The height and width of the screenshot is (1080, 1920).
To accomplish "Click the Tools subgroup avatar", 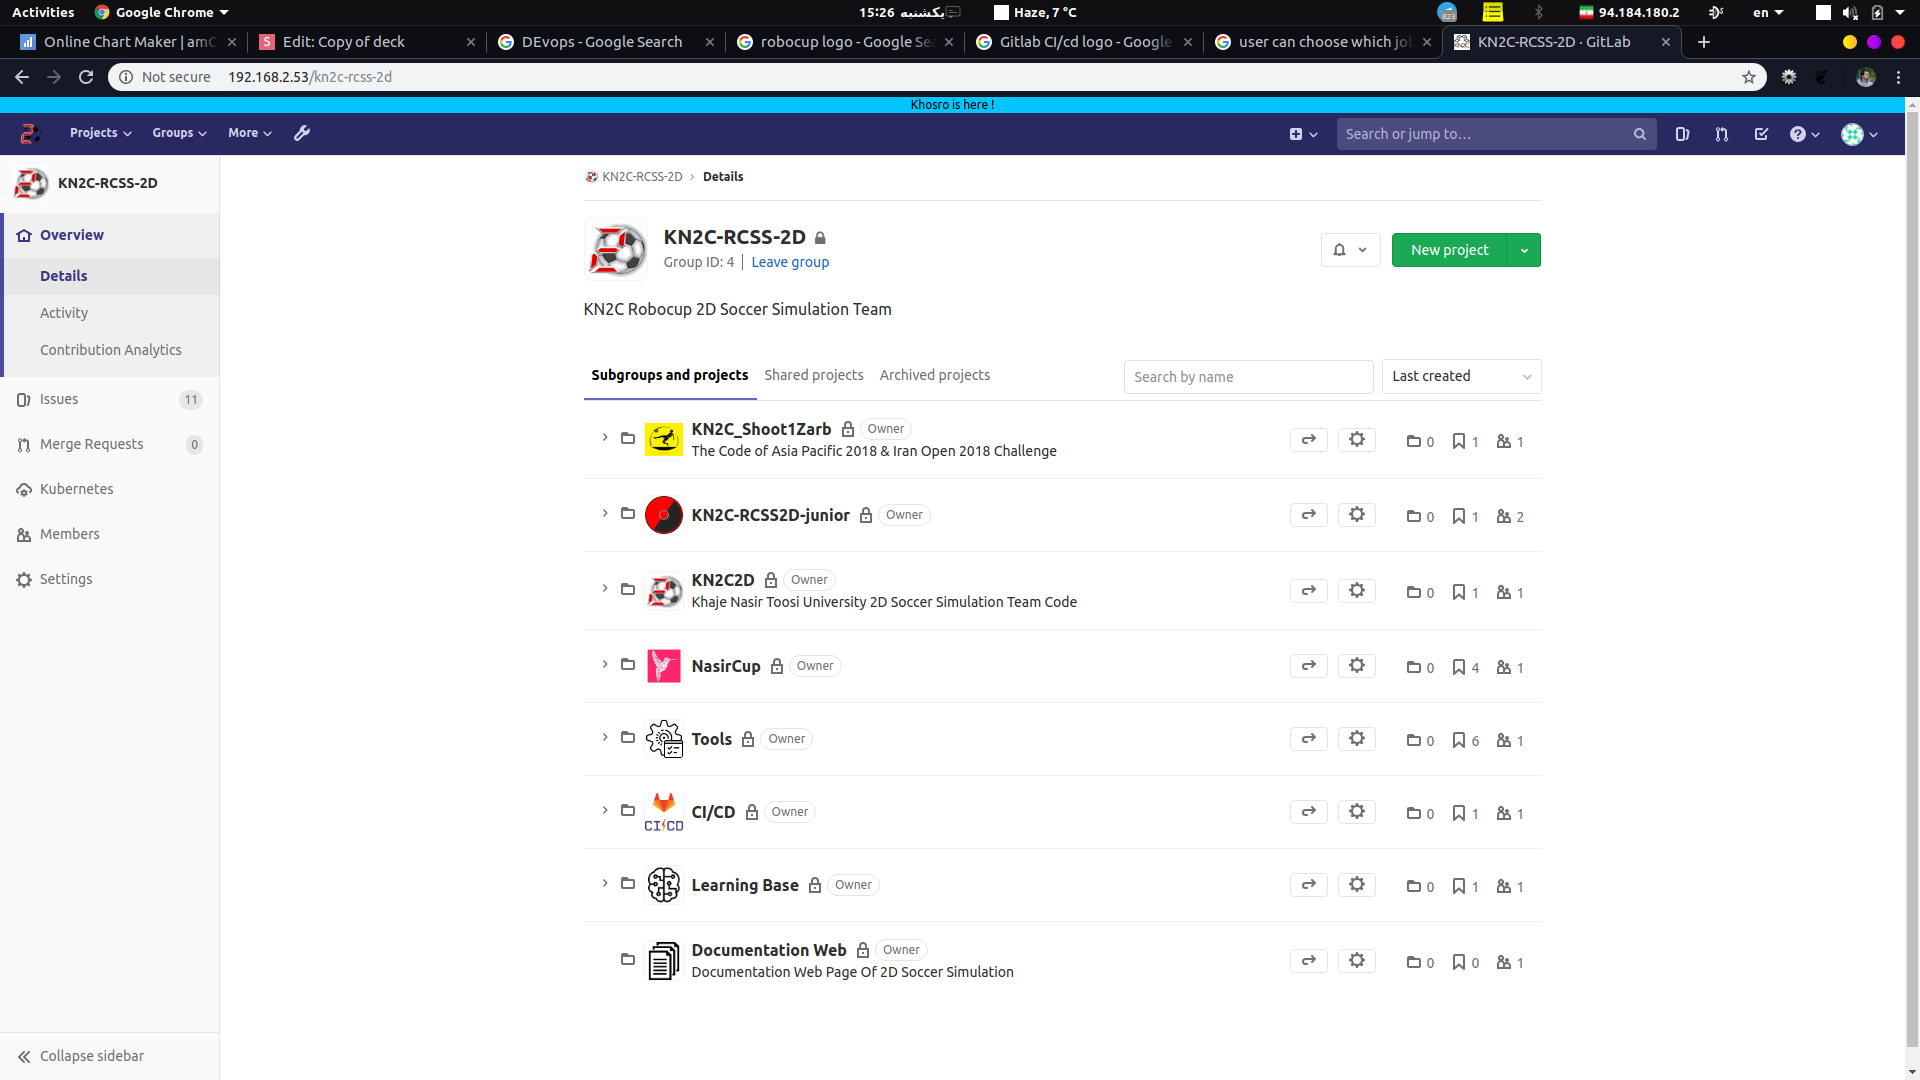I will 664,739.
